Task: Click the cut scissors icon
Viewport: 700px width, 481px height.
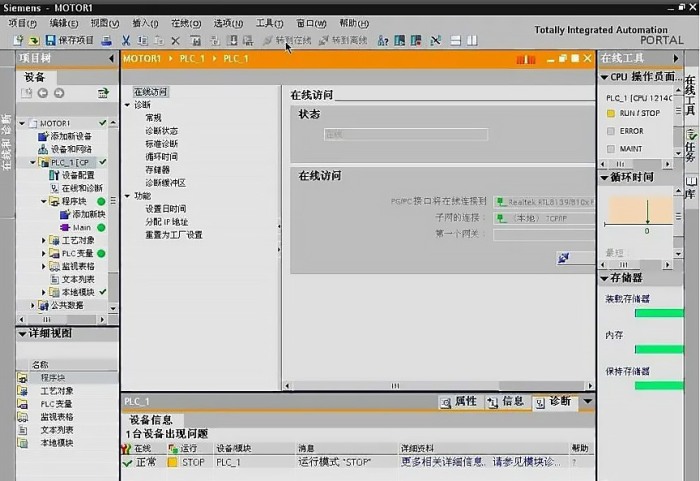Action: 126,41
